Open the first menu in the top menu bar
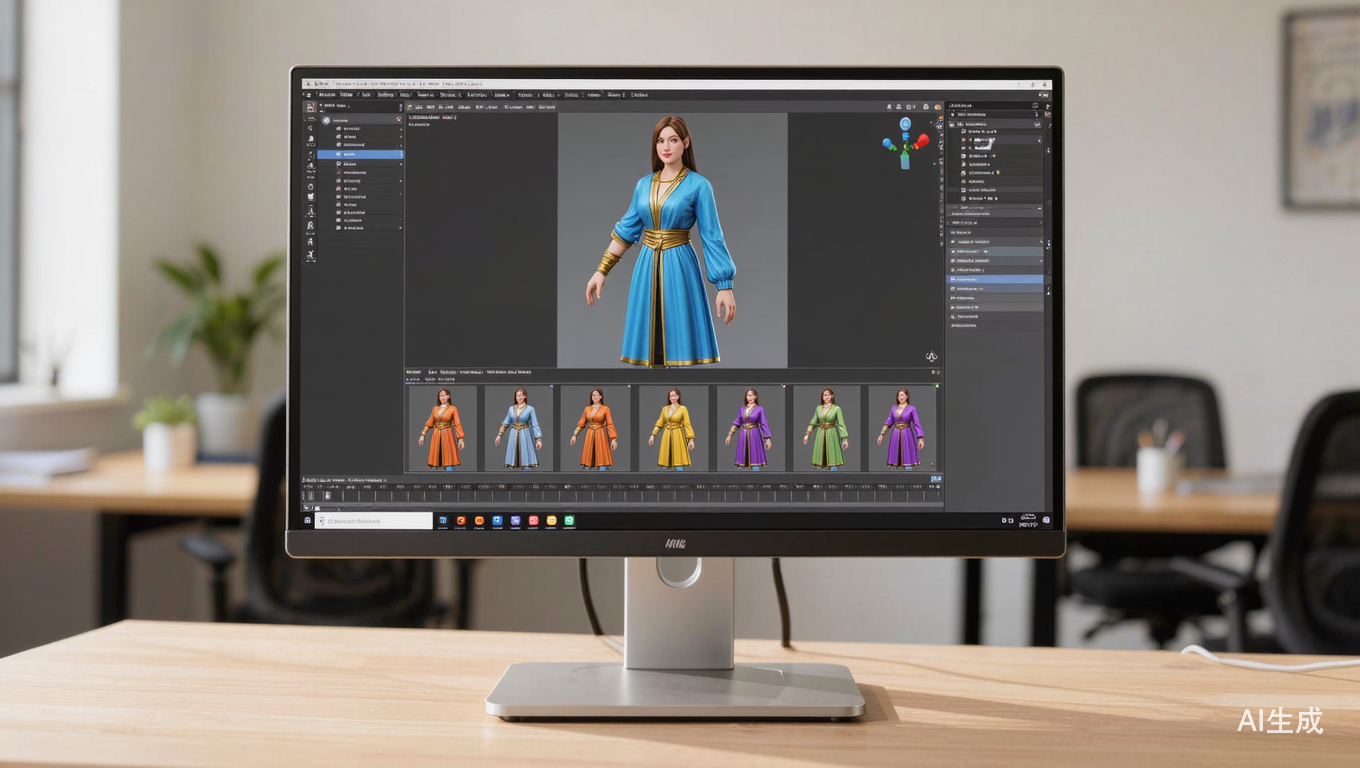This screenshot has height=768, width=1360. click(325, 95)
